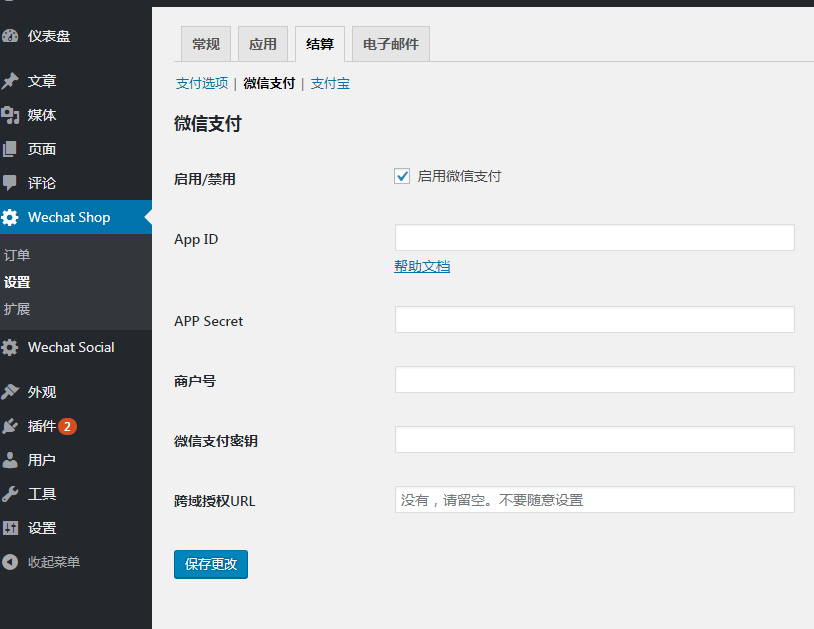Focus the APP Secret input field
Viewport: 814px width, 629px height.
click(594, 319)
